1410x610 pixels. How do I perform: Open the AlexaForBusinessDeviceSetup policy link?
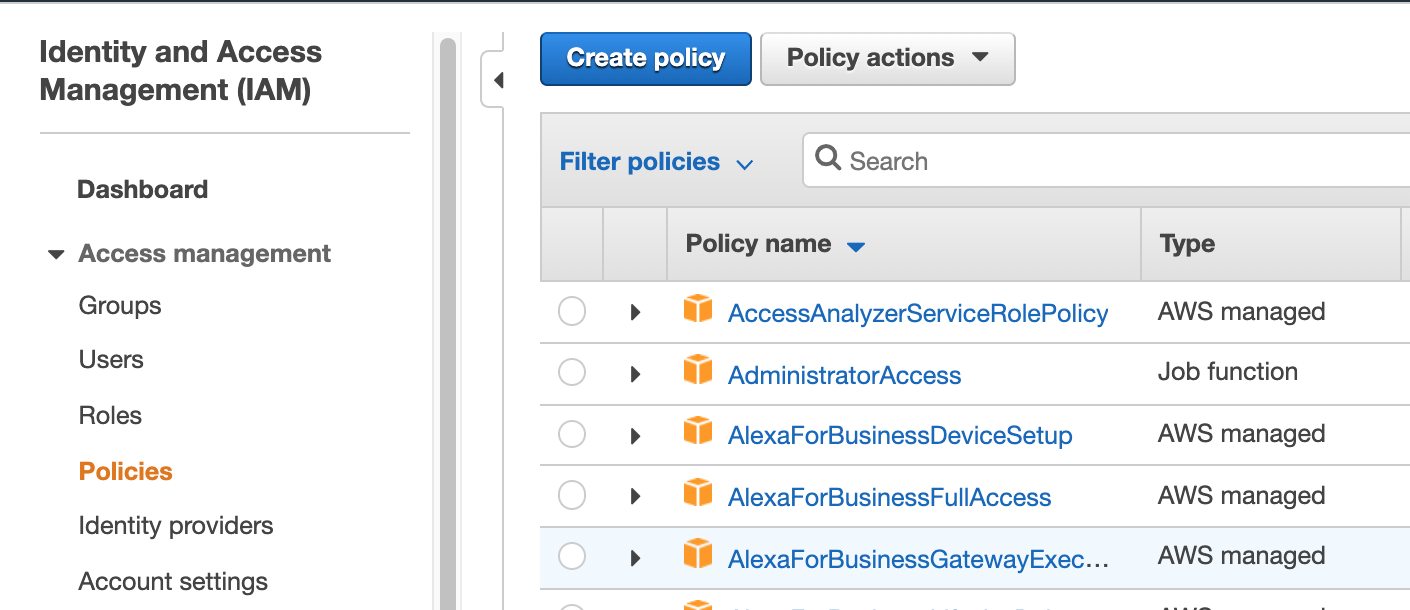tap(899, 434)
